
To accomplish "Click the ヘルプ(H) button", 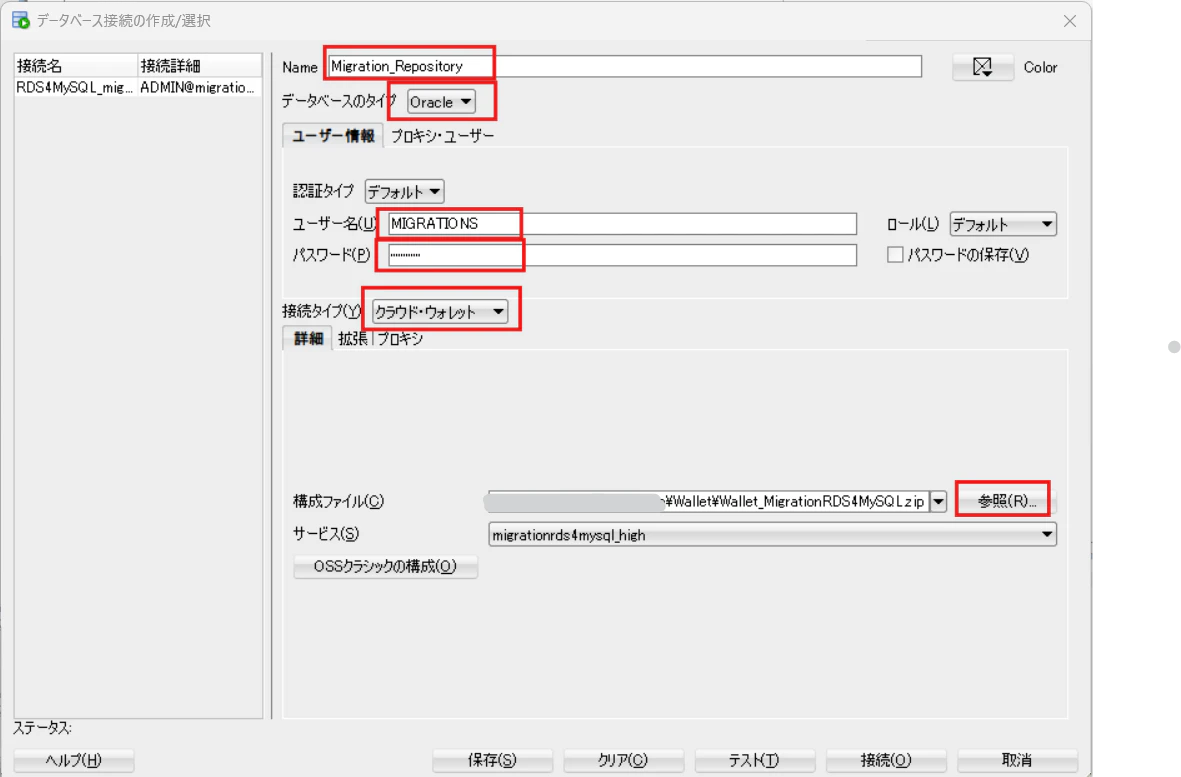I will tap(74, 760).
